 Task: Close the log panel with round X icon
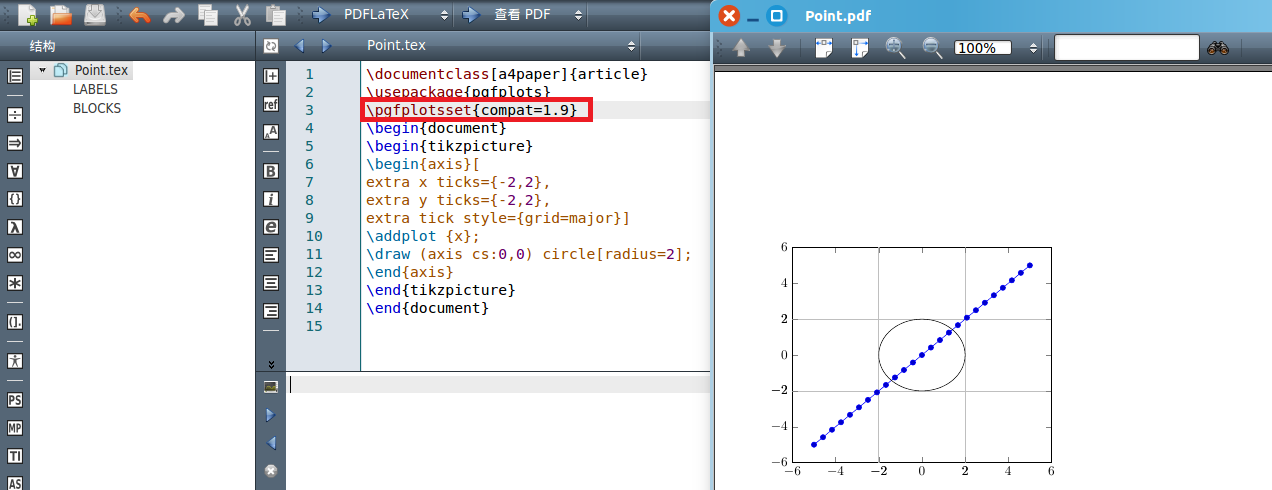270,470
